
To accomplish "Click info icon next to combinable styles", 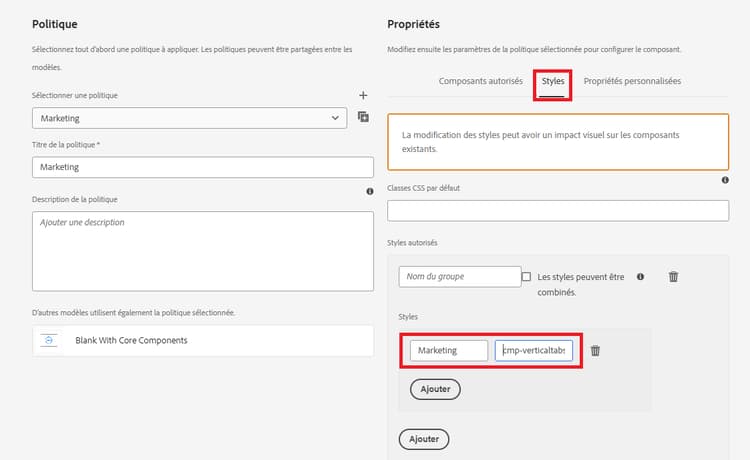I will click(x=640, y=277).
